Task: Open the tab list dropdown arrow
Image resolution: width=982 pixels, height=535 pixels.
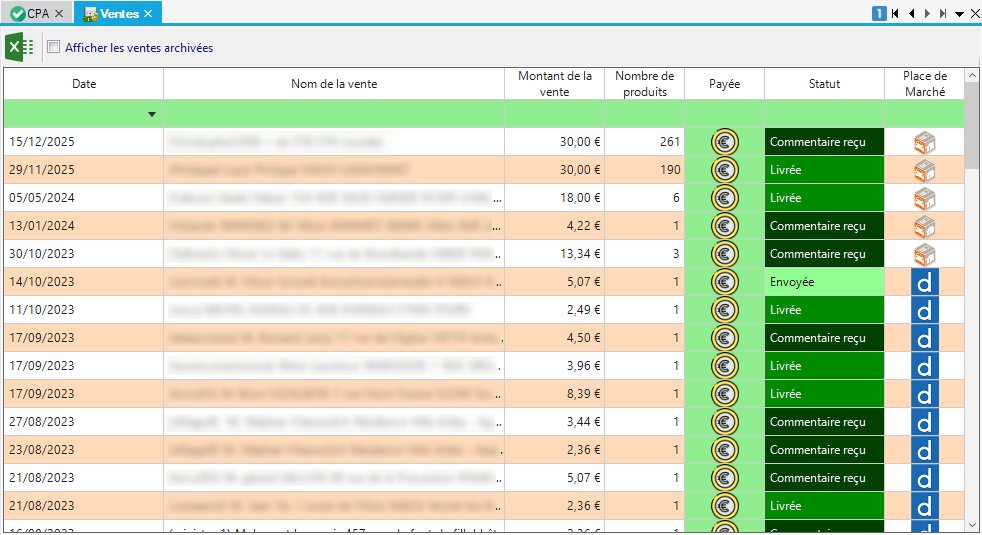Action: pos(959,14)
